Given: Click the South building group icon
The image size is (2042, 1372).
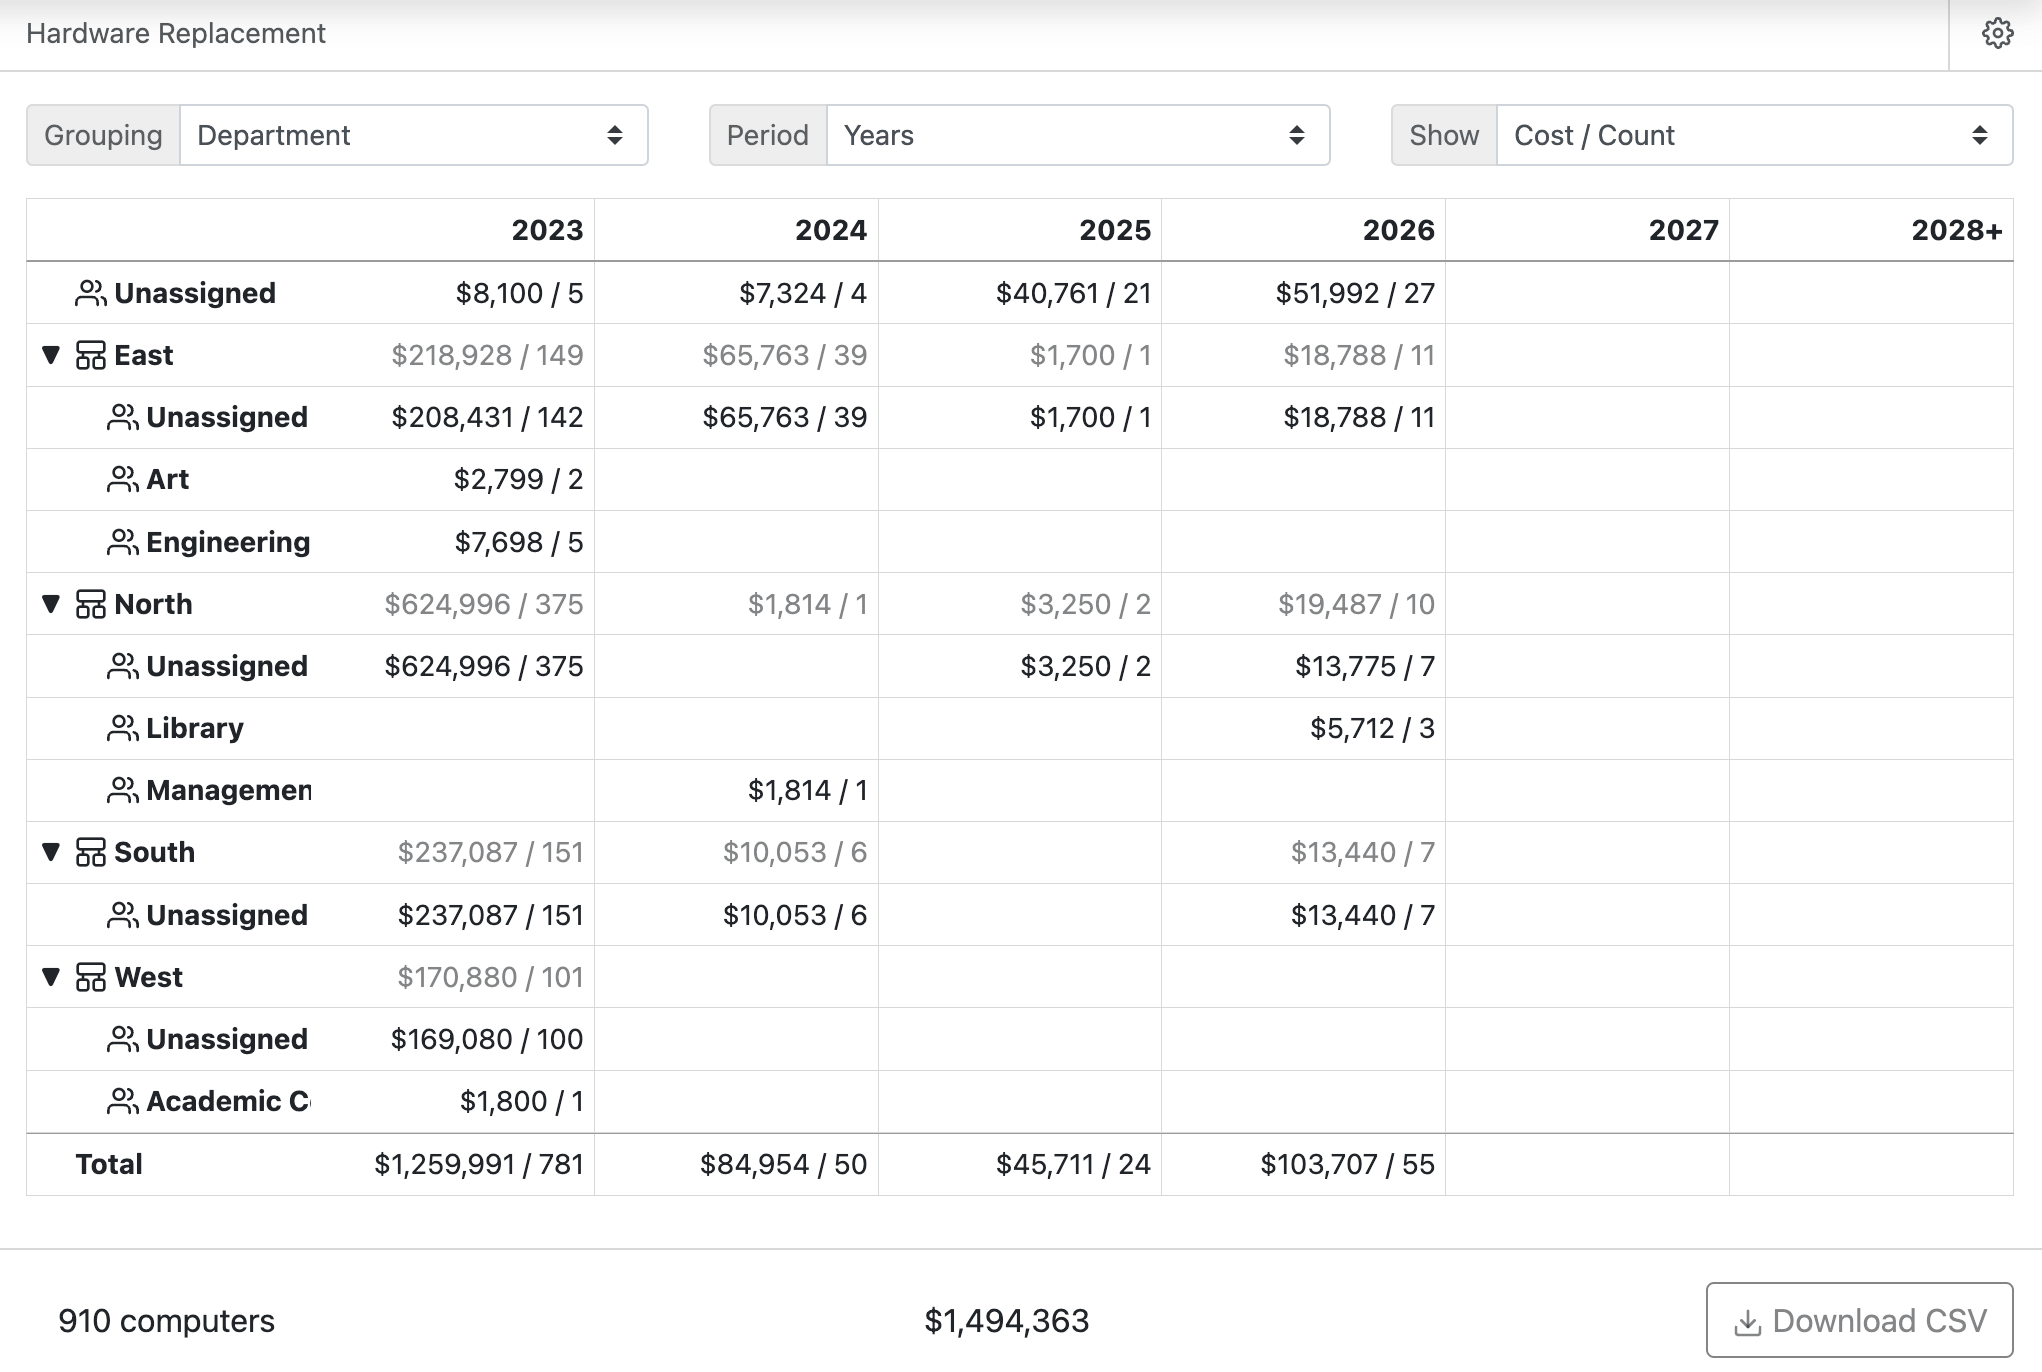Looking at the screenshot, I should pyautogui.click(x=91, y=852).
